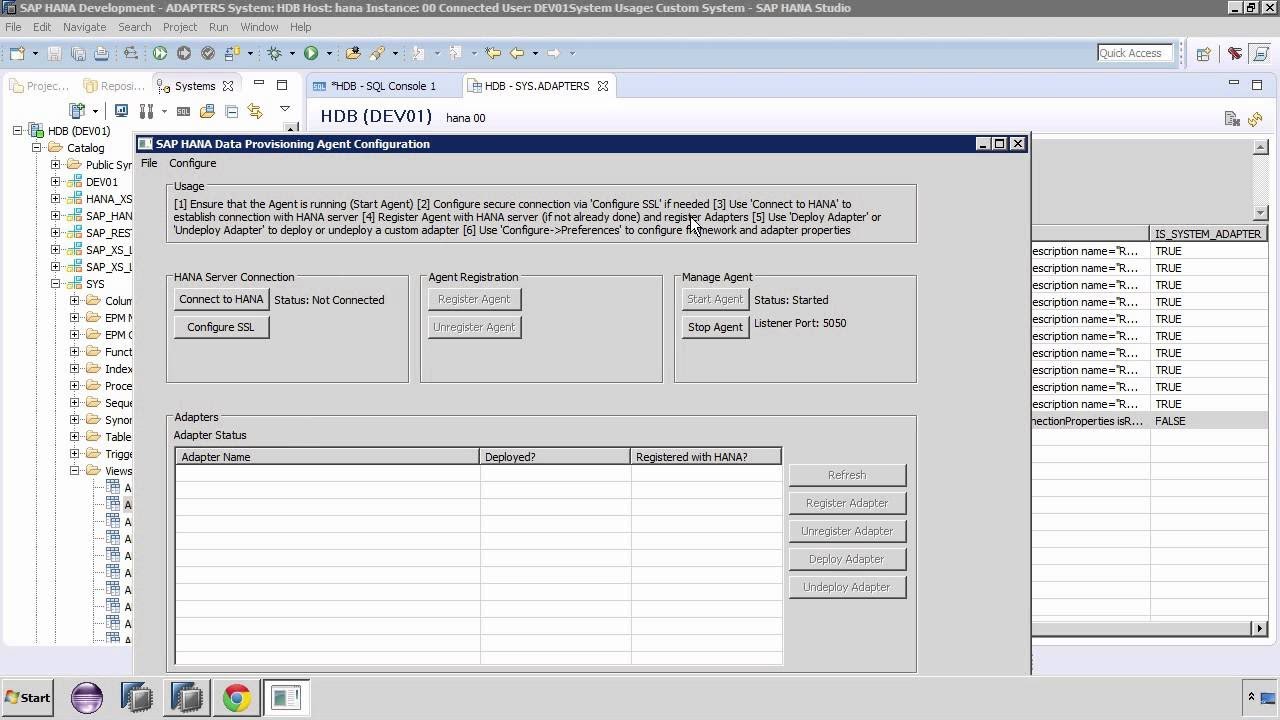Click the Collapse All icon in Systems view
The image size is (1280, 720).
click(231, 111)
